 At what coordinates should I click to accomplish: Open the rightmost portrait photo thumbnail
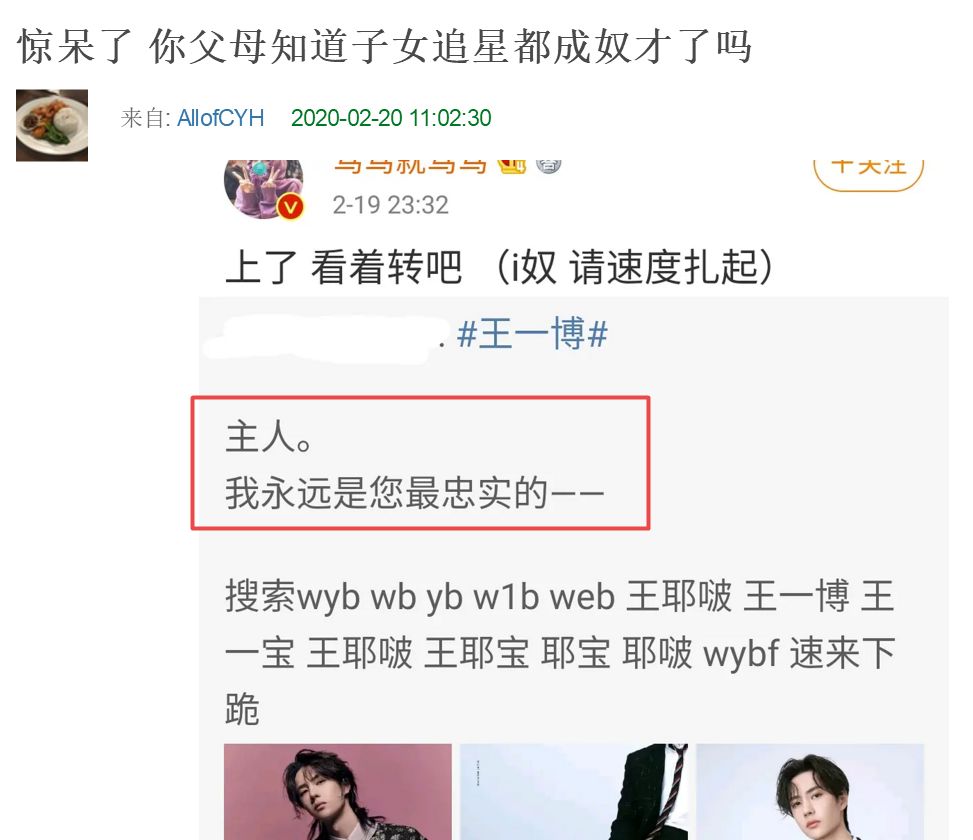[x=810, y=792]
